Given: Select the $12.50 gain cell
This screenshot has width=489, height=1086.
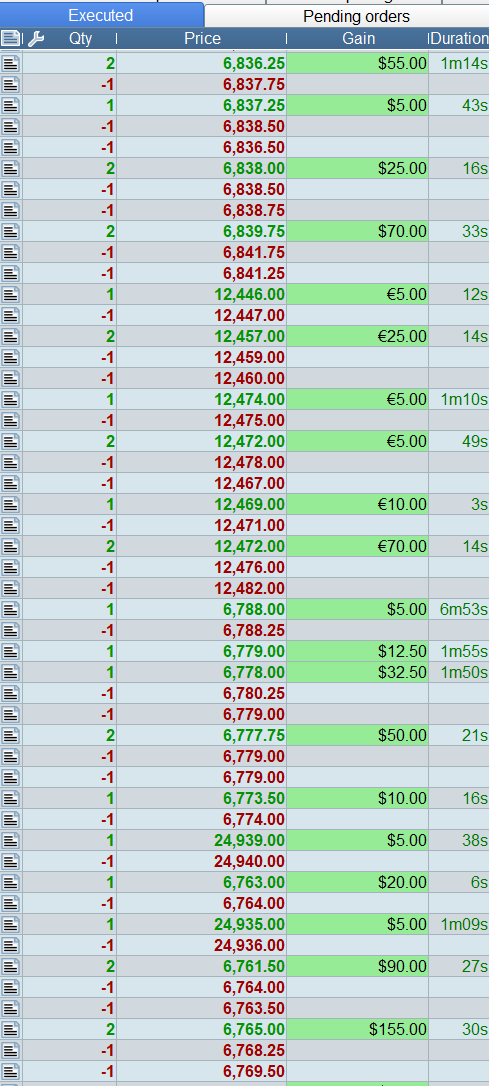Looking at the screenshot, I should click(x=357, y=652).
